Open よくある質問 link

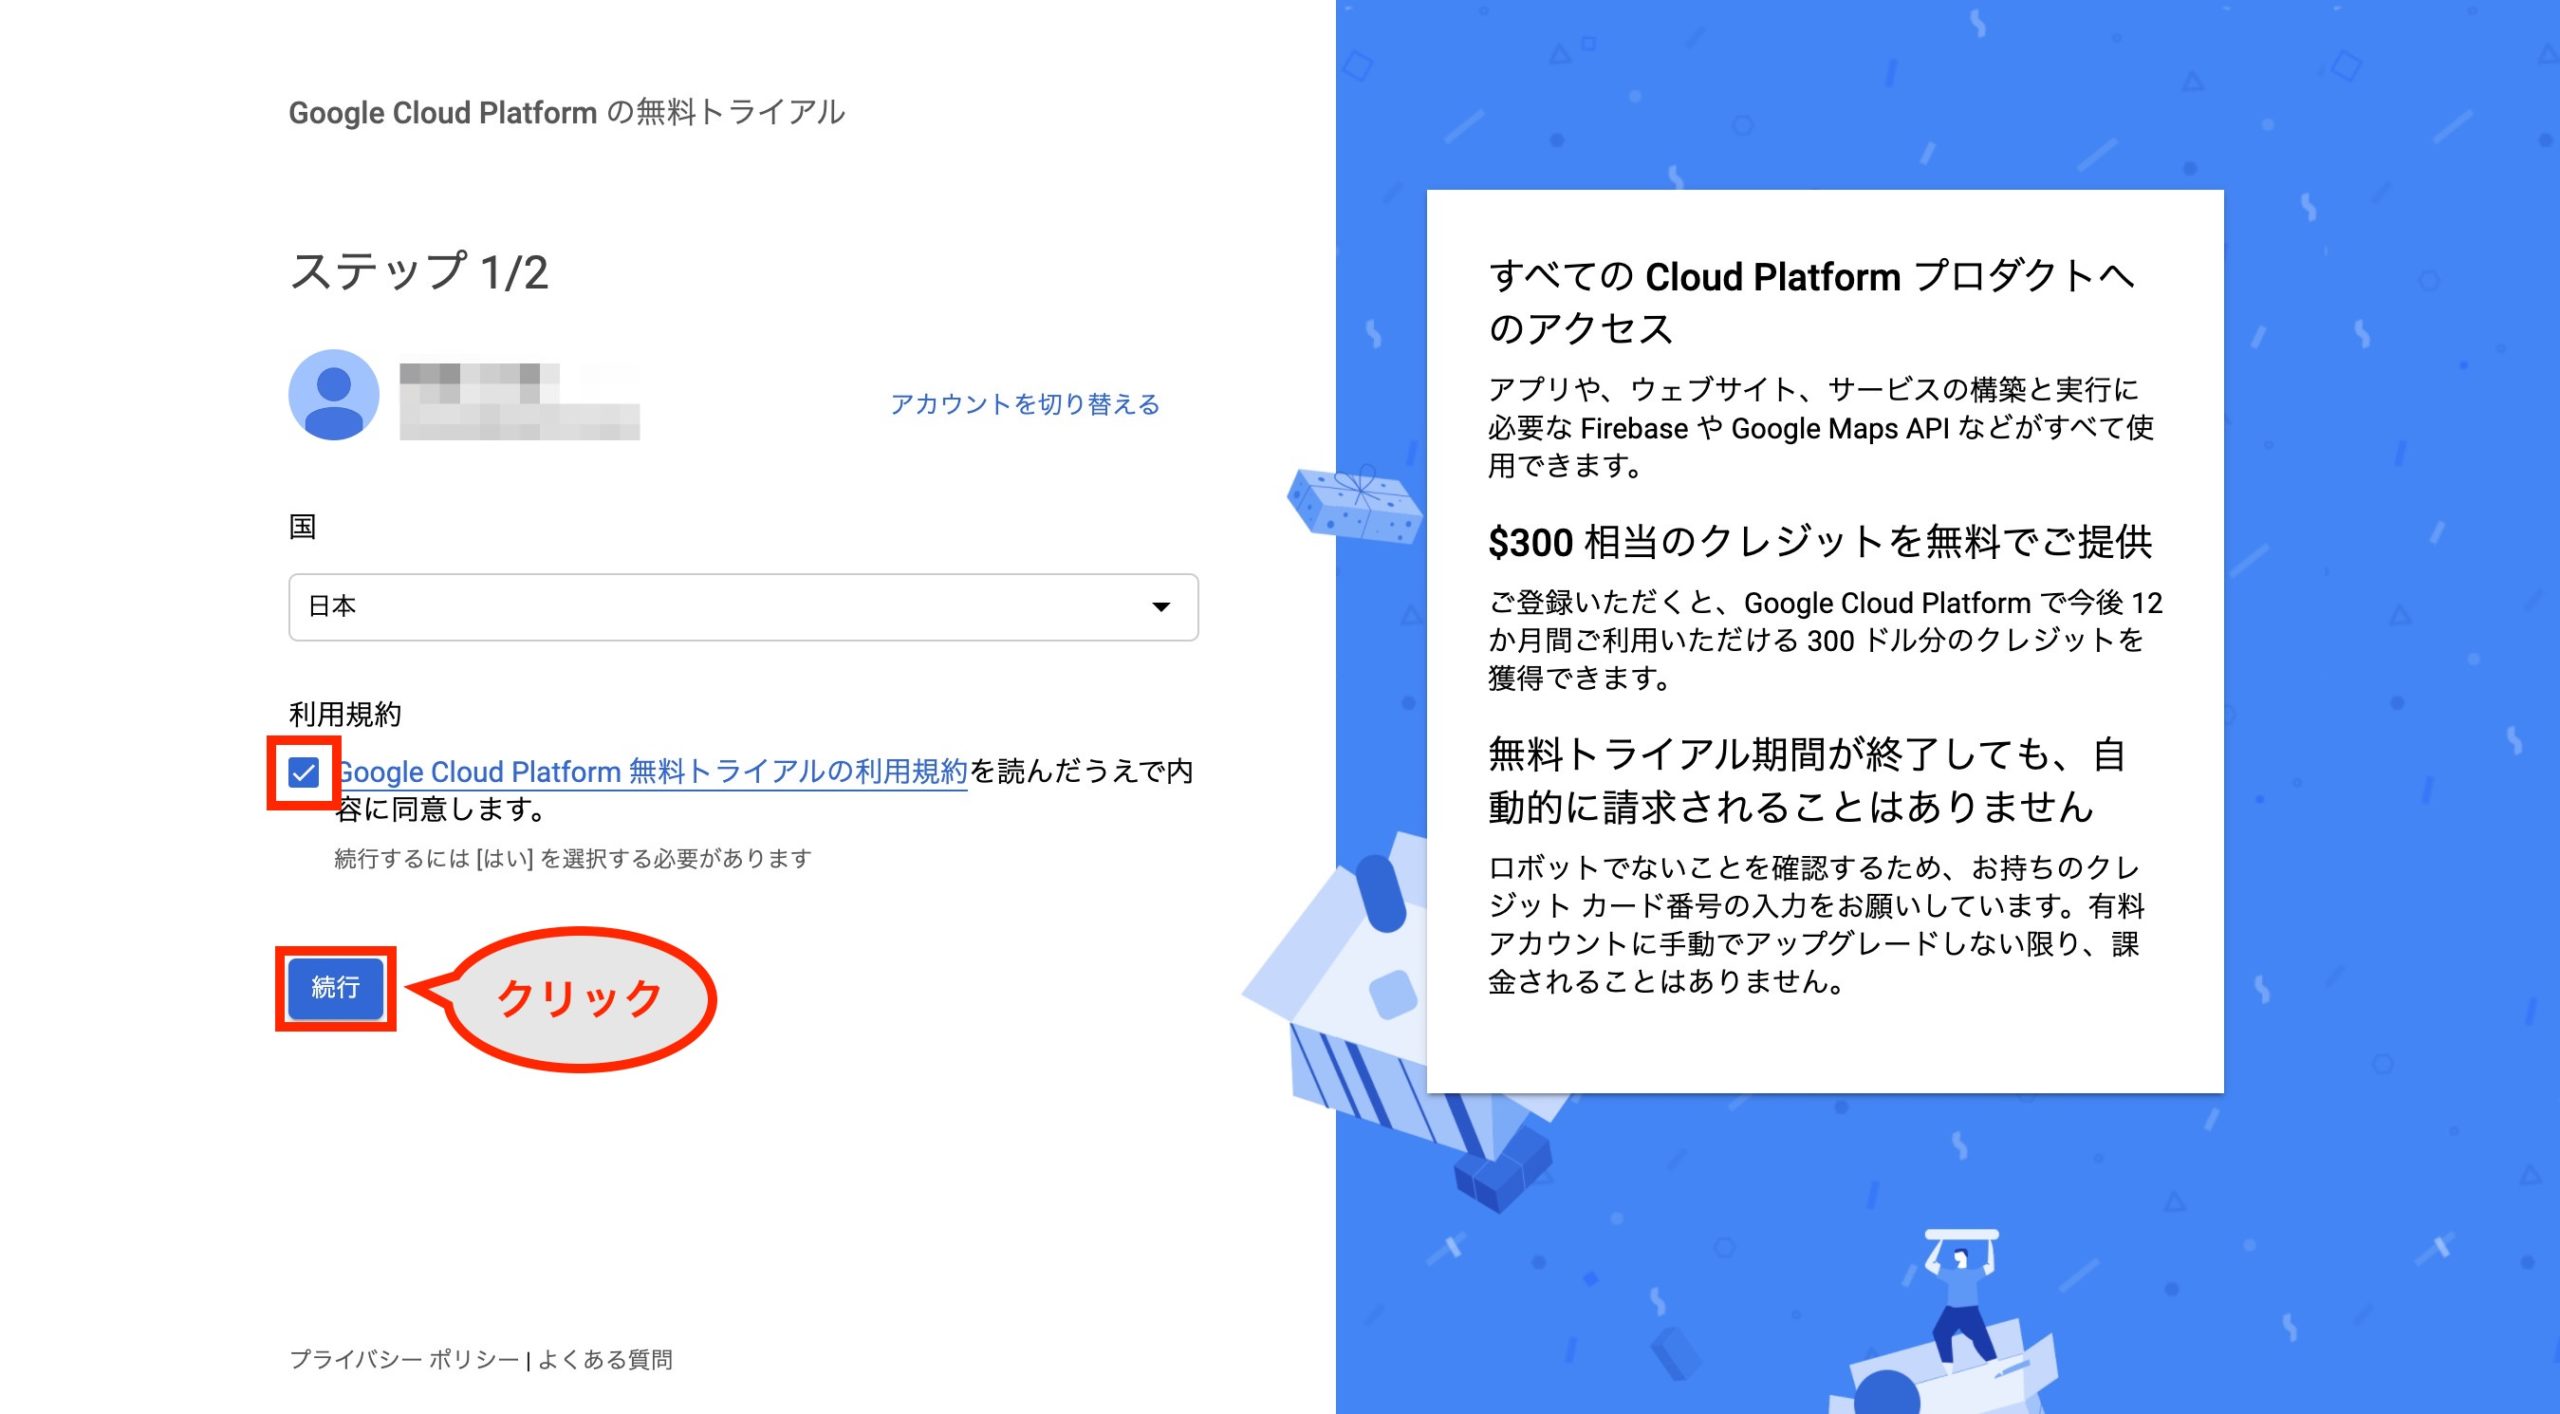pos(605,1359)
